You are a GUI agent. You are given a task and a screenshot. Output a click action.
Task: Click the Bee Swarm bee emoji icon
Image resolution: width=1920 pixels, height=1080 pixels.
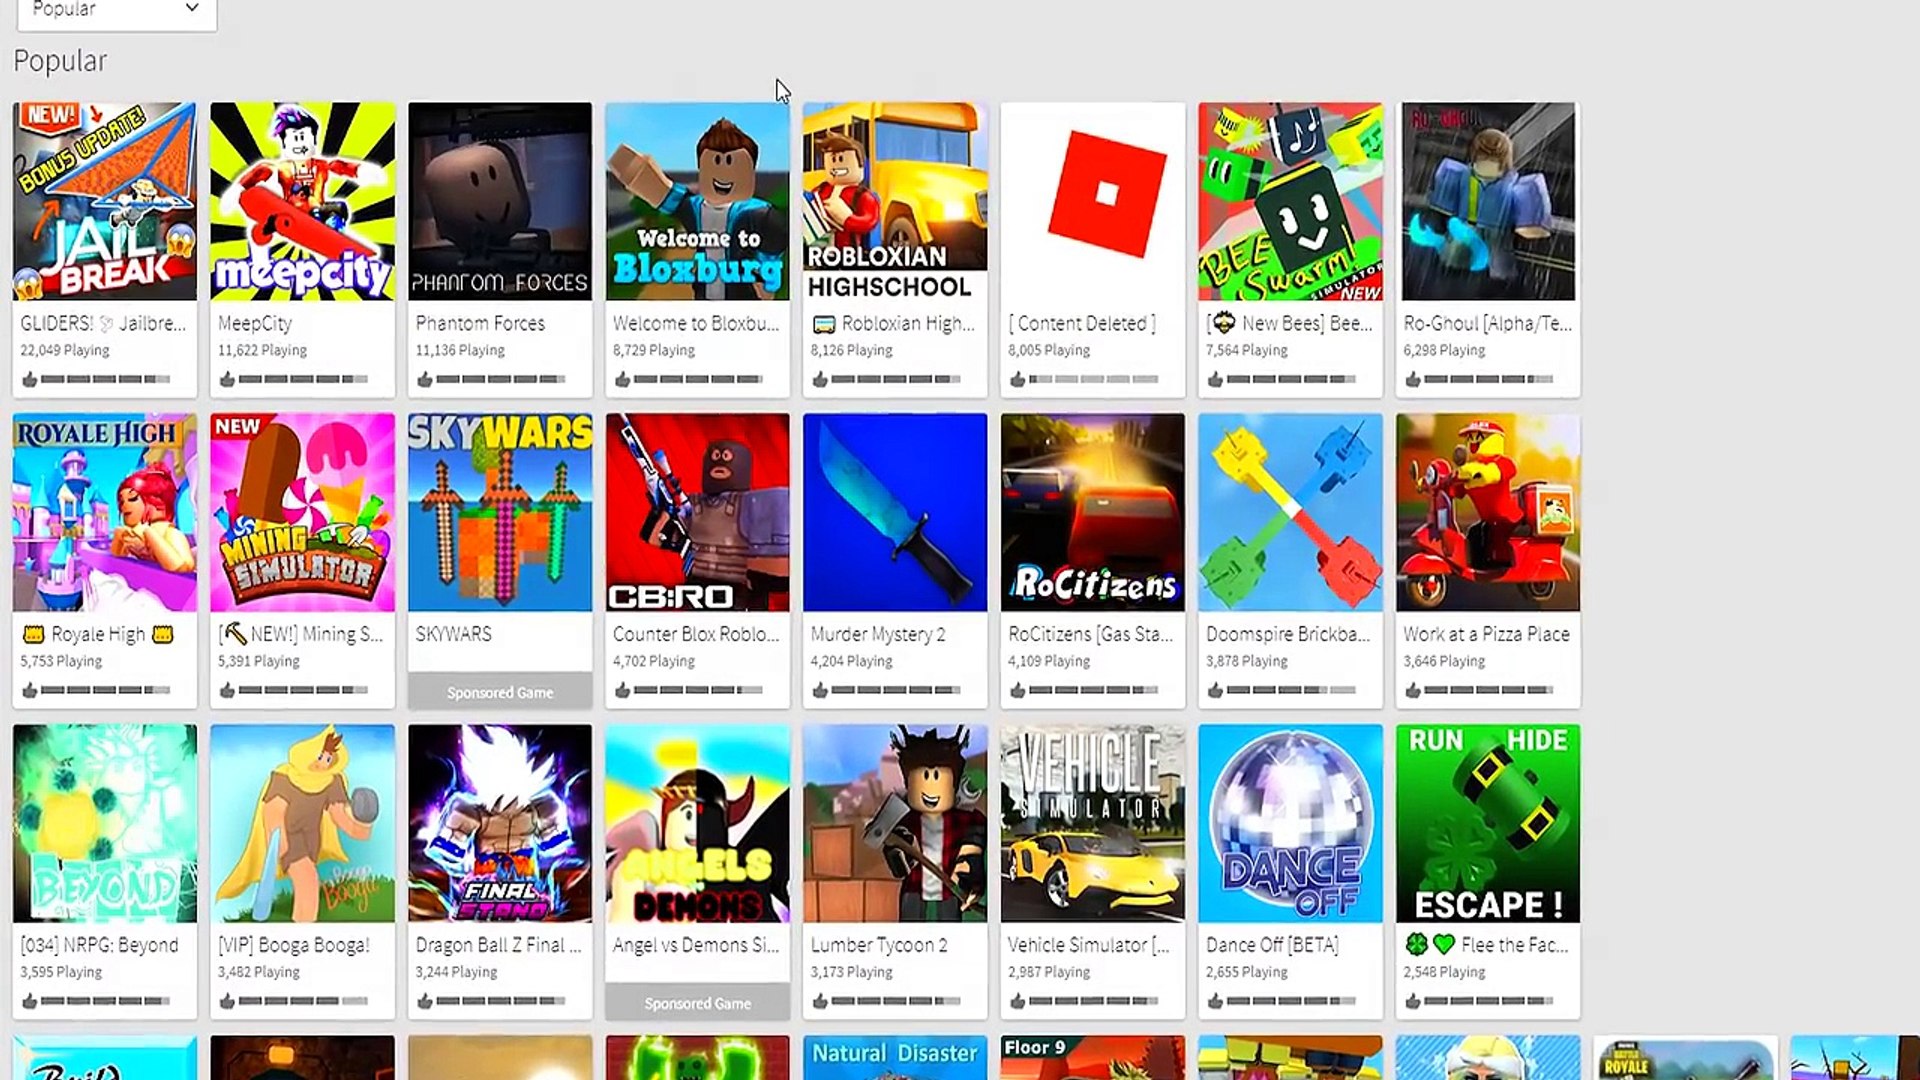(1223, 323)
